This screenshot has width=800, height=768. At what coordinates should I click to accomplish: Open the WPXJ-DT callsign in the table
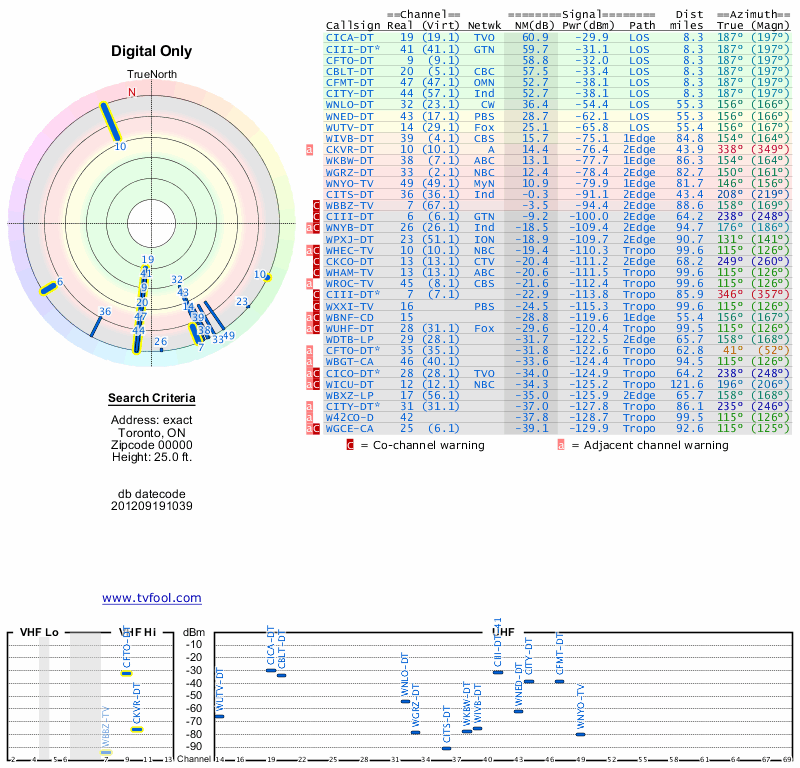tap(350, 239)
